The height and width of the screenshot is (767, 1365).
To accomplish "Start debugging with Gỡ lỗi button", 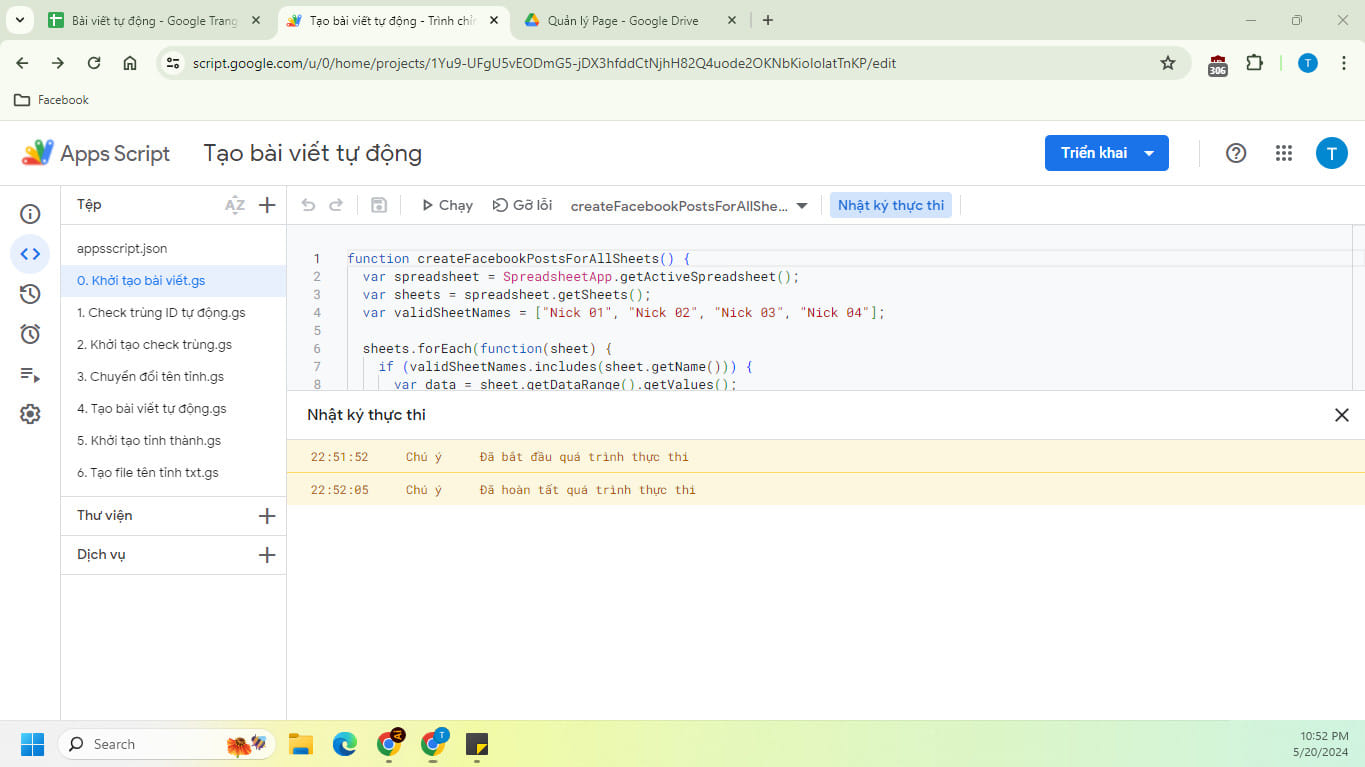I will click(x=522, y=205).
